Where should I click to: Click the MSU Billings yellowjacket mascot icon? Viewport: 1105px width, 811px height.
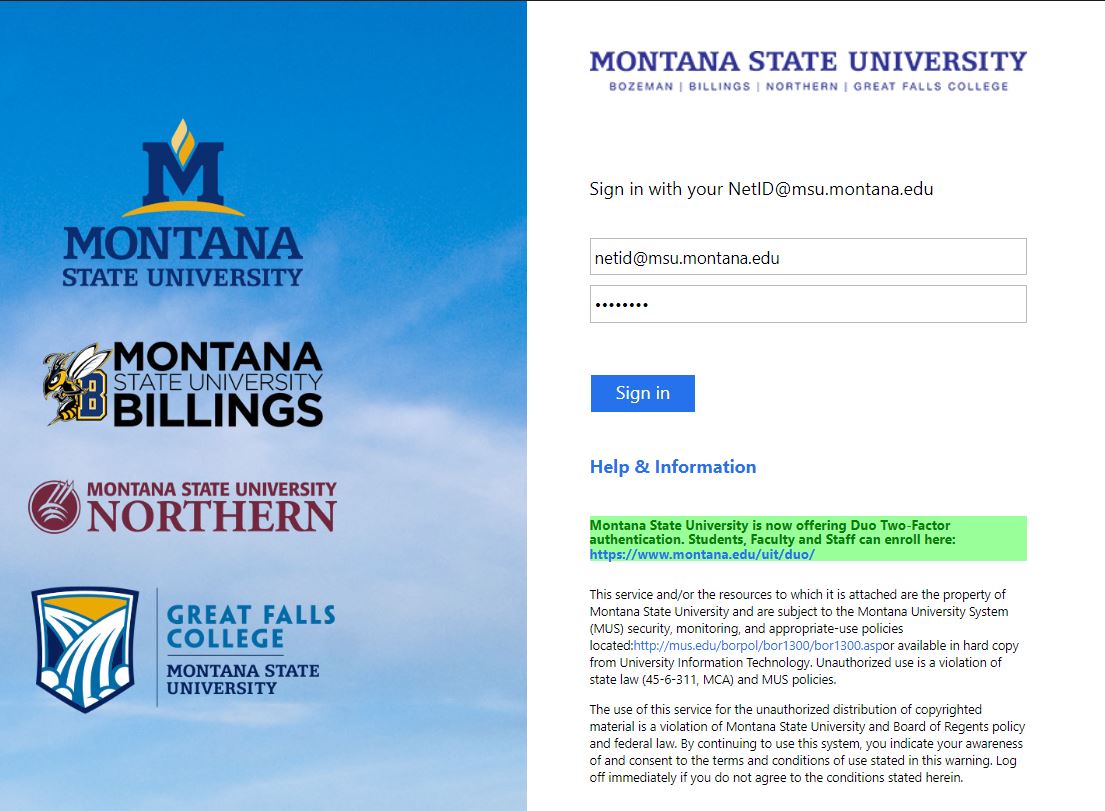click(x=76, y=384)
